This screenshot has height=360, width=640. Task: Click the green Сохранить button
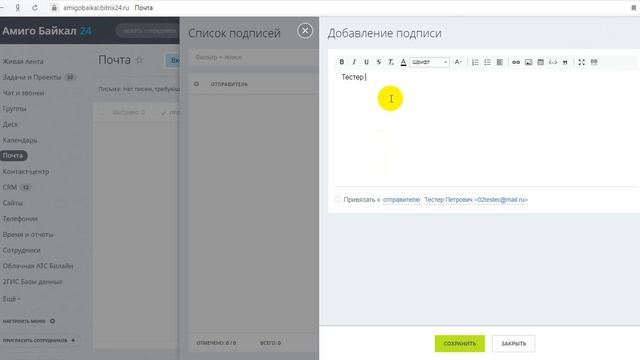coord(460,344)
